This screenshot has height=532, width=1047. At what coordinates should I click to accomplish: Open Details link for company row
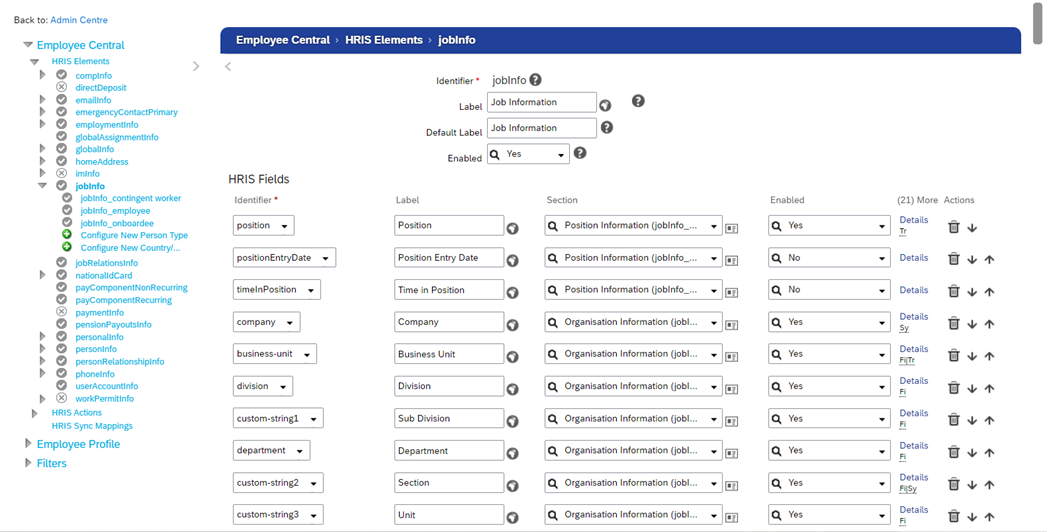tap(913, 317)
